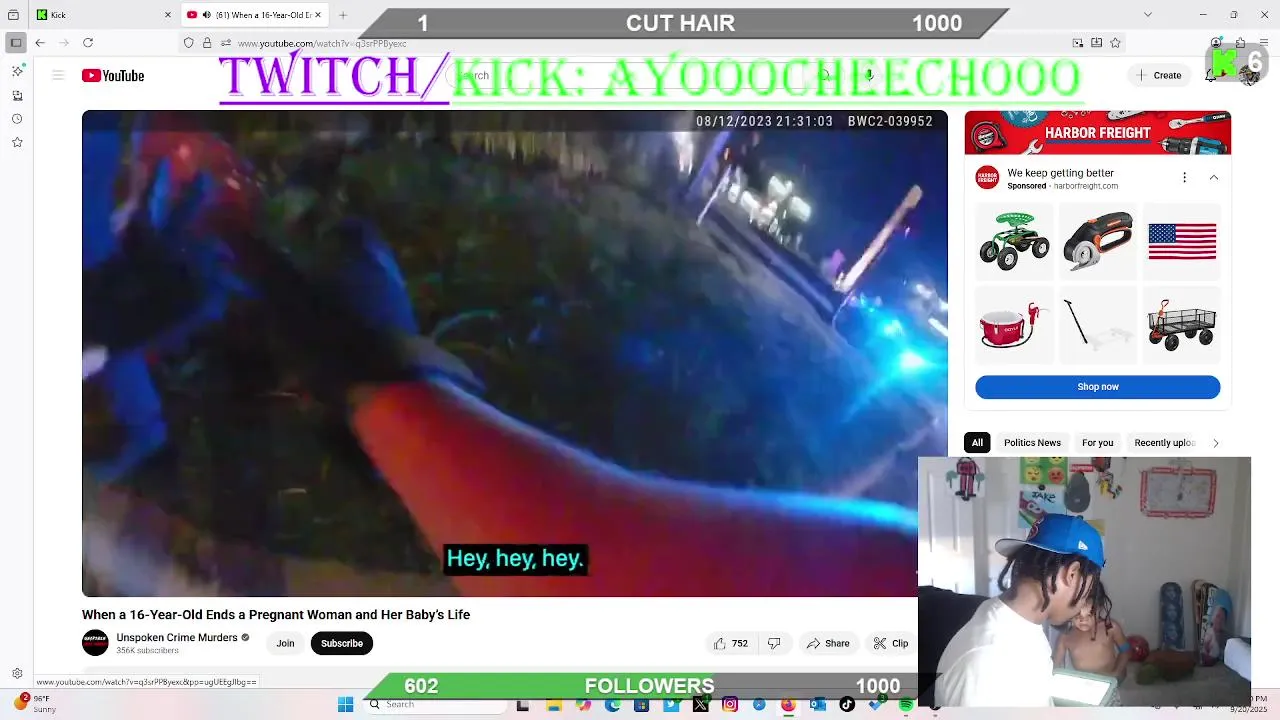Open Unspoken Crime Murders channel avatar
The image size is (1280, 720).
click(95, 643)
